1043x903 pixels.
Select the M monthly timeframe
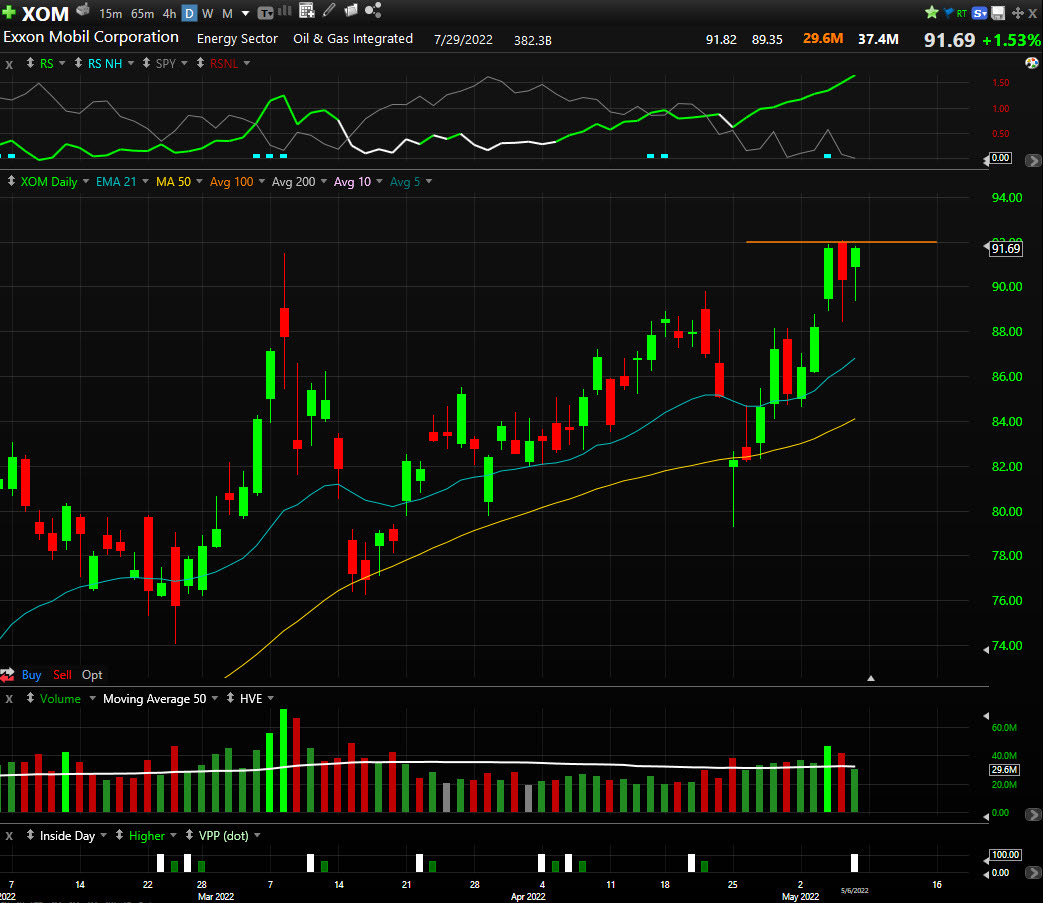pos(227,13)
